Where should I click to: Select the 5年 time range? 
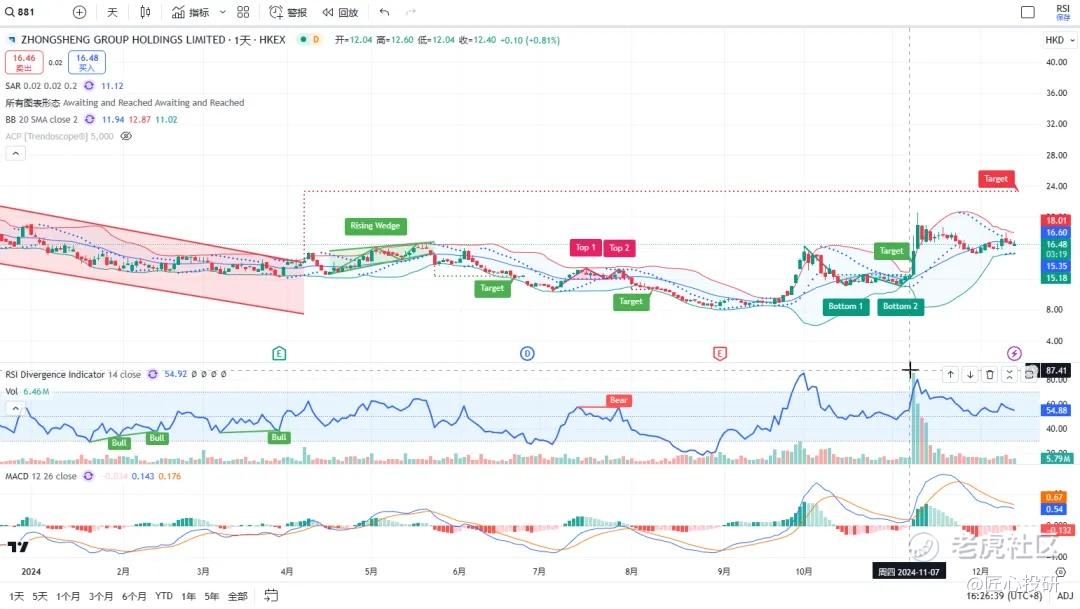[x=212, y=596]
